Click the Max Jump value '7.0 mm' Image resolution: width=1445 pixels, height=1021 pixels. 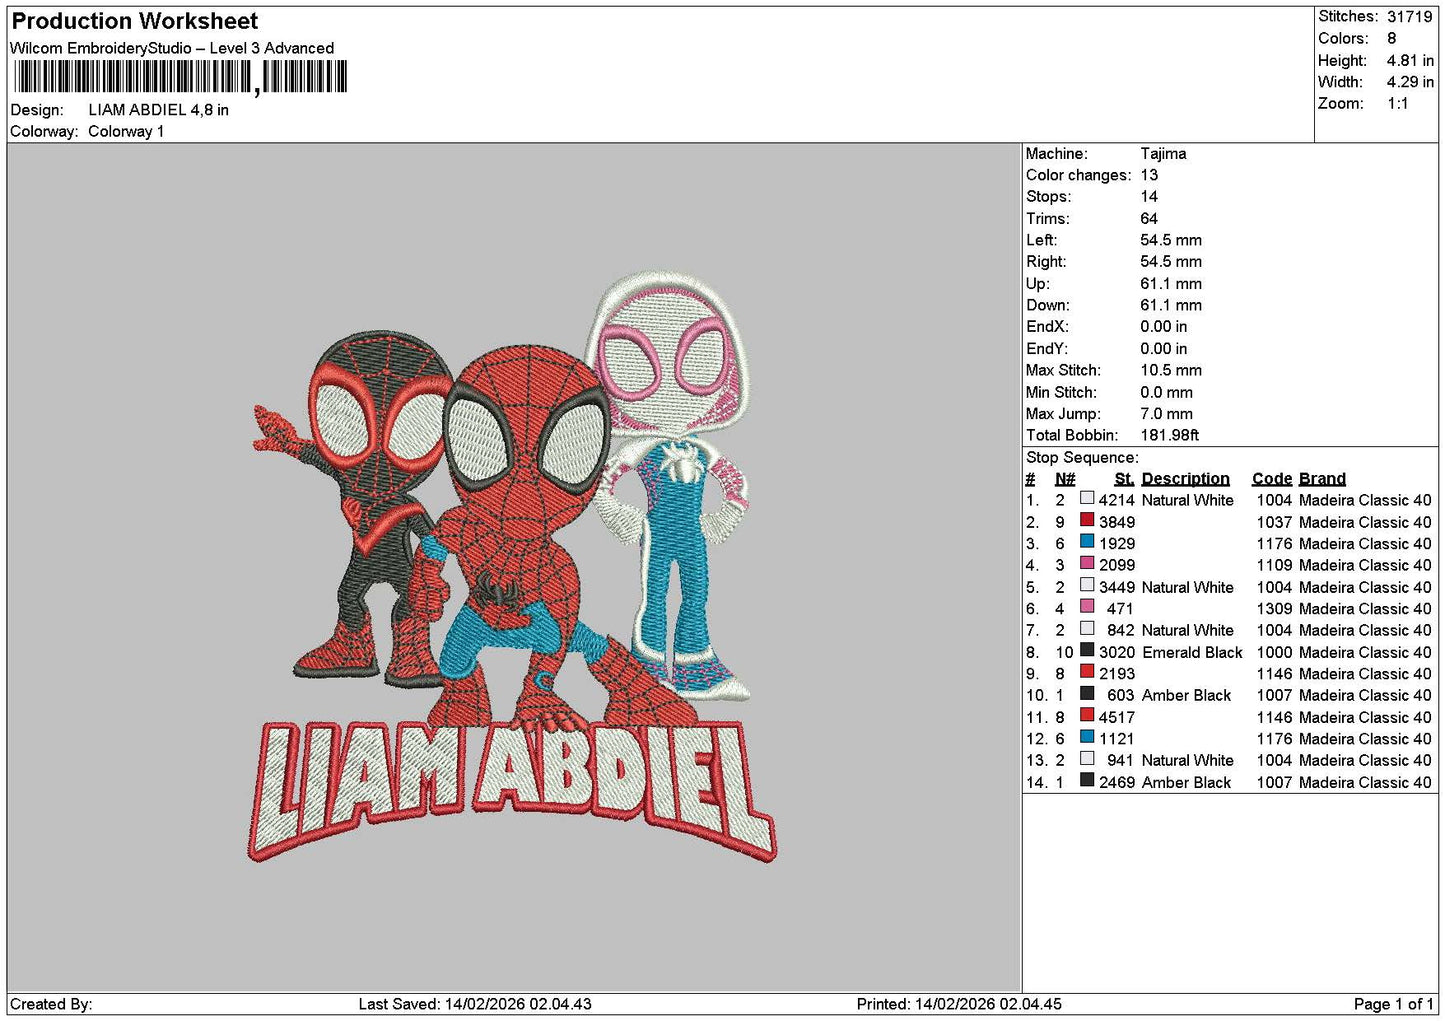pyautogui.click(x=1167, y=413)
